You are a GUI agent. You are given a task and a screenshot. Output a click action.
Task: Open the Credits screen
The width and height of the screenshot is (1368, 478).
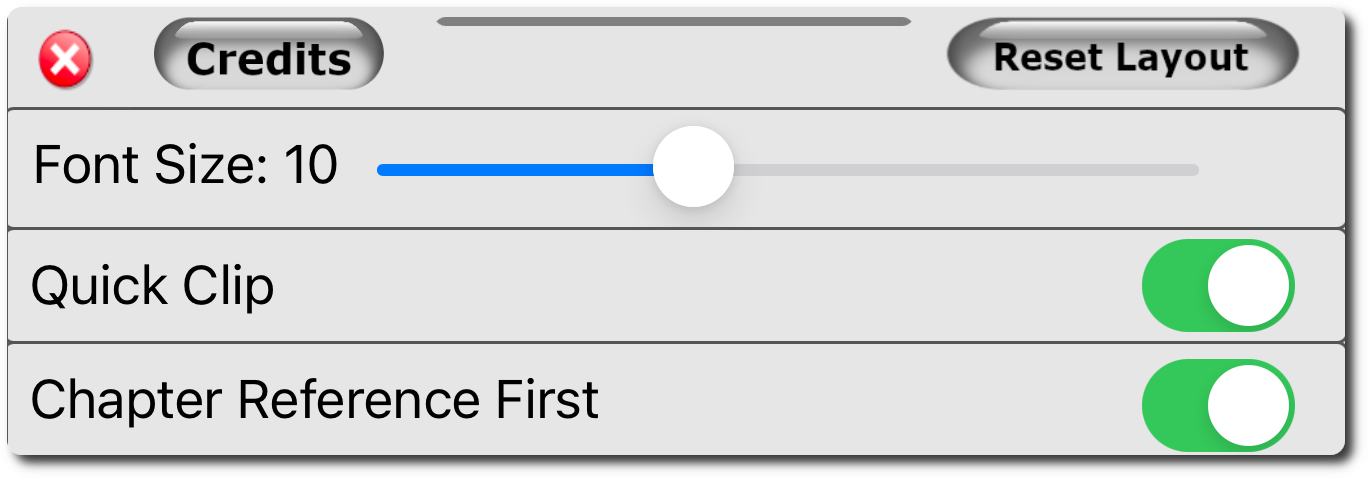click(x=269, y=59)
